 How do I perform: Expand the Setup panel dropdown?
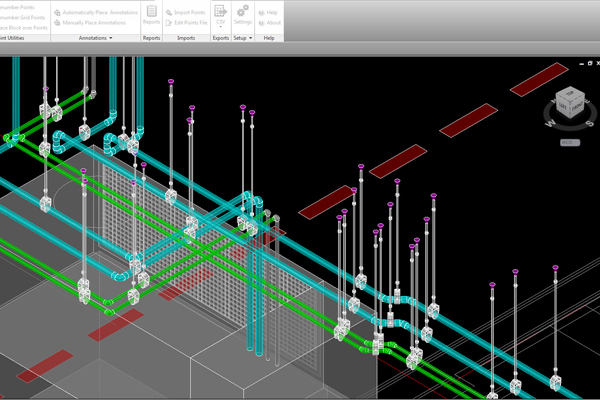(252, 37)
